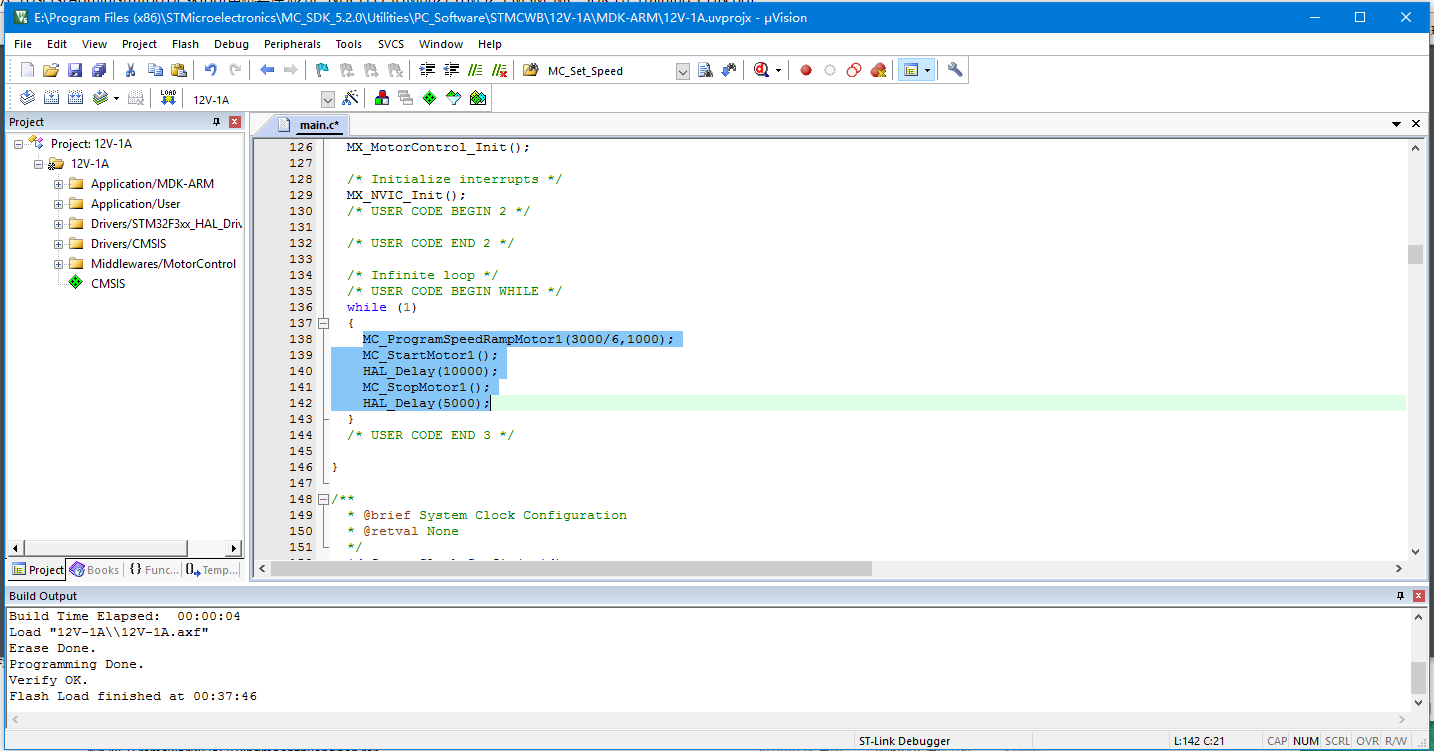Viewport: 1434px width, 751px height.
Task: Click the Build target icon
Action: click(50, 98)
